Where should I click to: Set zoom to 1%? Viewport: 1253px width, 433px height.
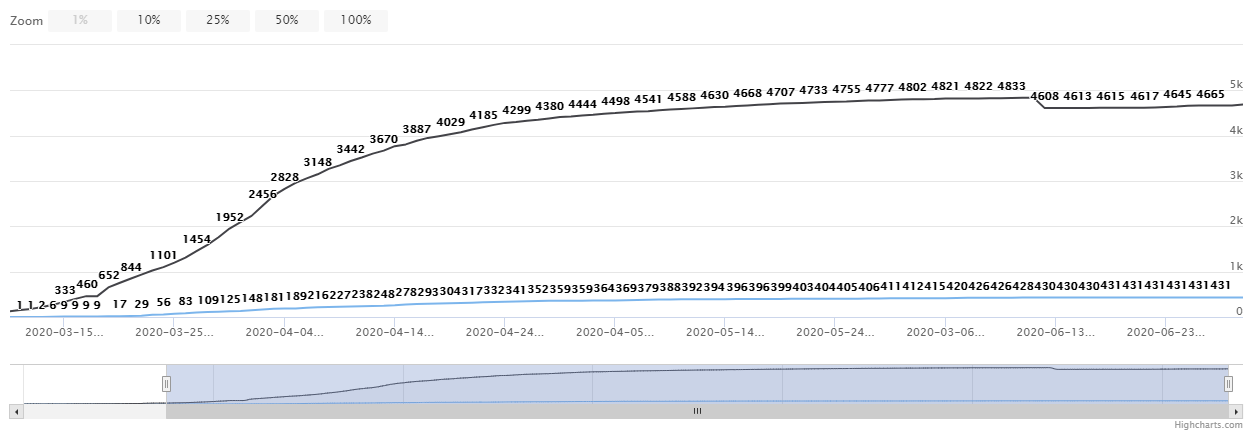click(79, 20)
